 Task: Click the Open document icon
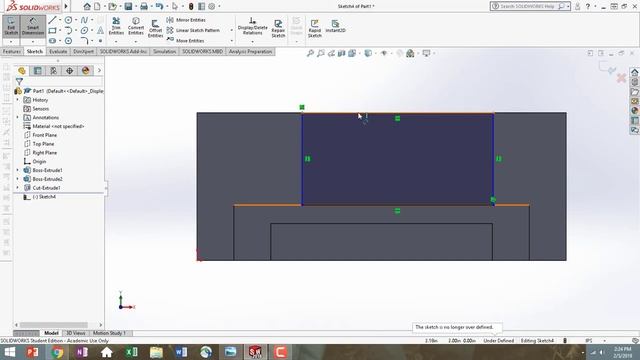(x=112, y=7)
